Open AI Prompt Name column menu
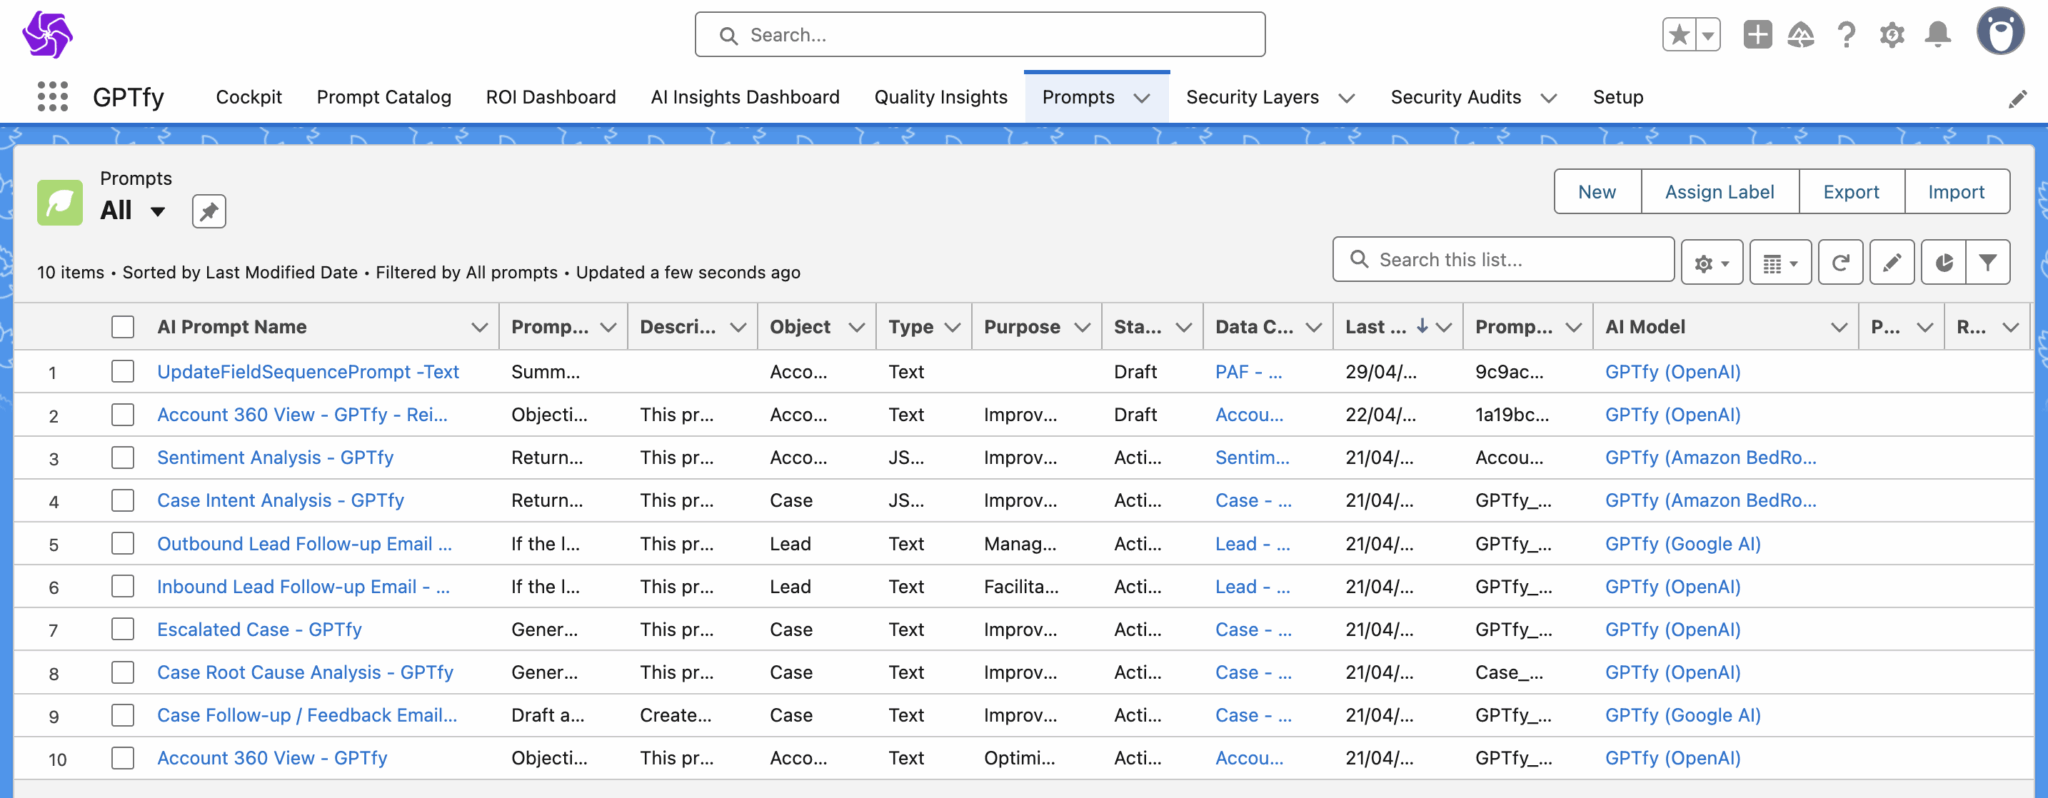 point(479,327)
